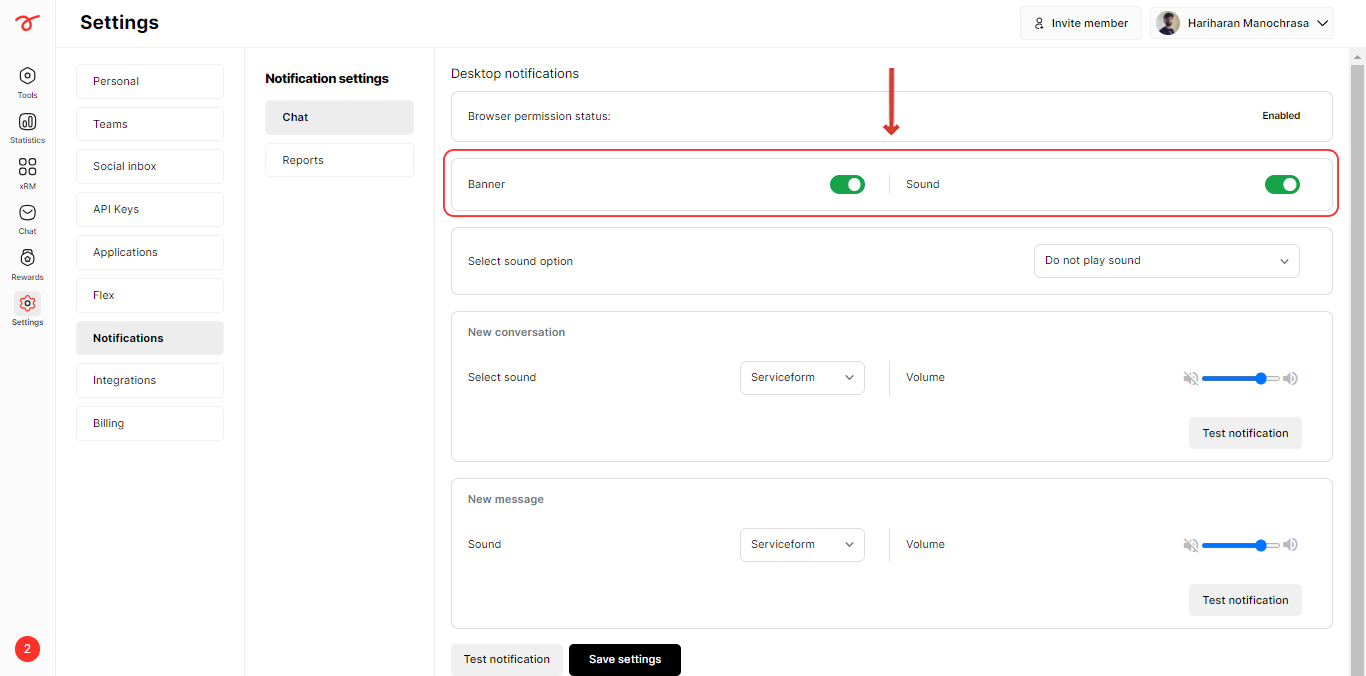1366x676 pixels.
Task: Click the Select sound option label
Action: (520, 261)
